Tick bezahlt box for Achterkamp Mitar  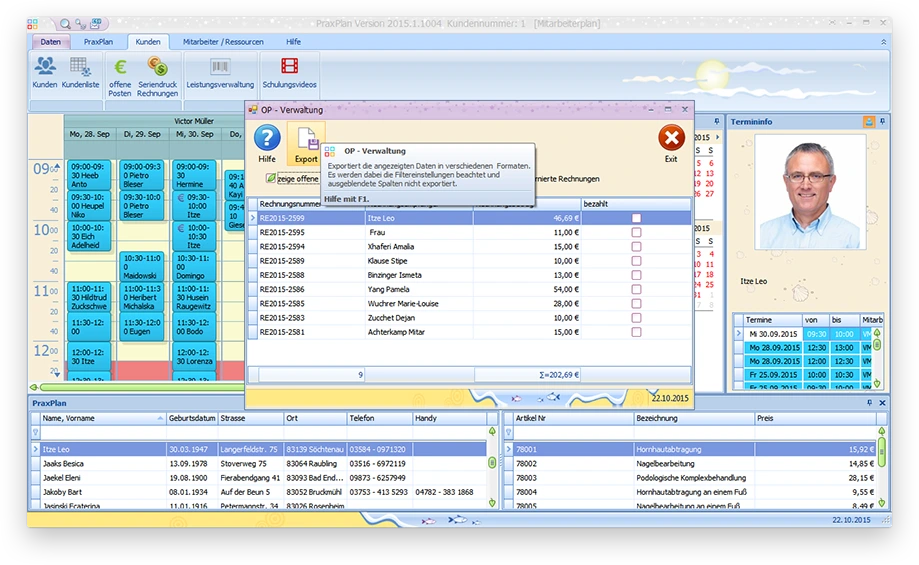click(636, 332)
